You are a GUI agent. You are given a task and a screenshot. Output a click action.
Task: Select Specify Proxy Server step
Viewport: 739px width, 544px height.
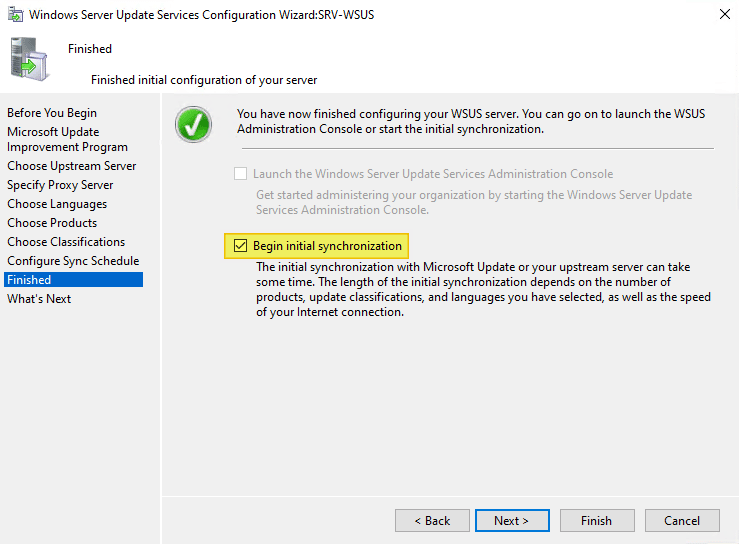click(60, 185)
